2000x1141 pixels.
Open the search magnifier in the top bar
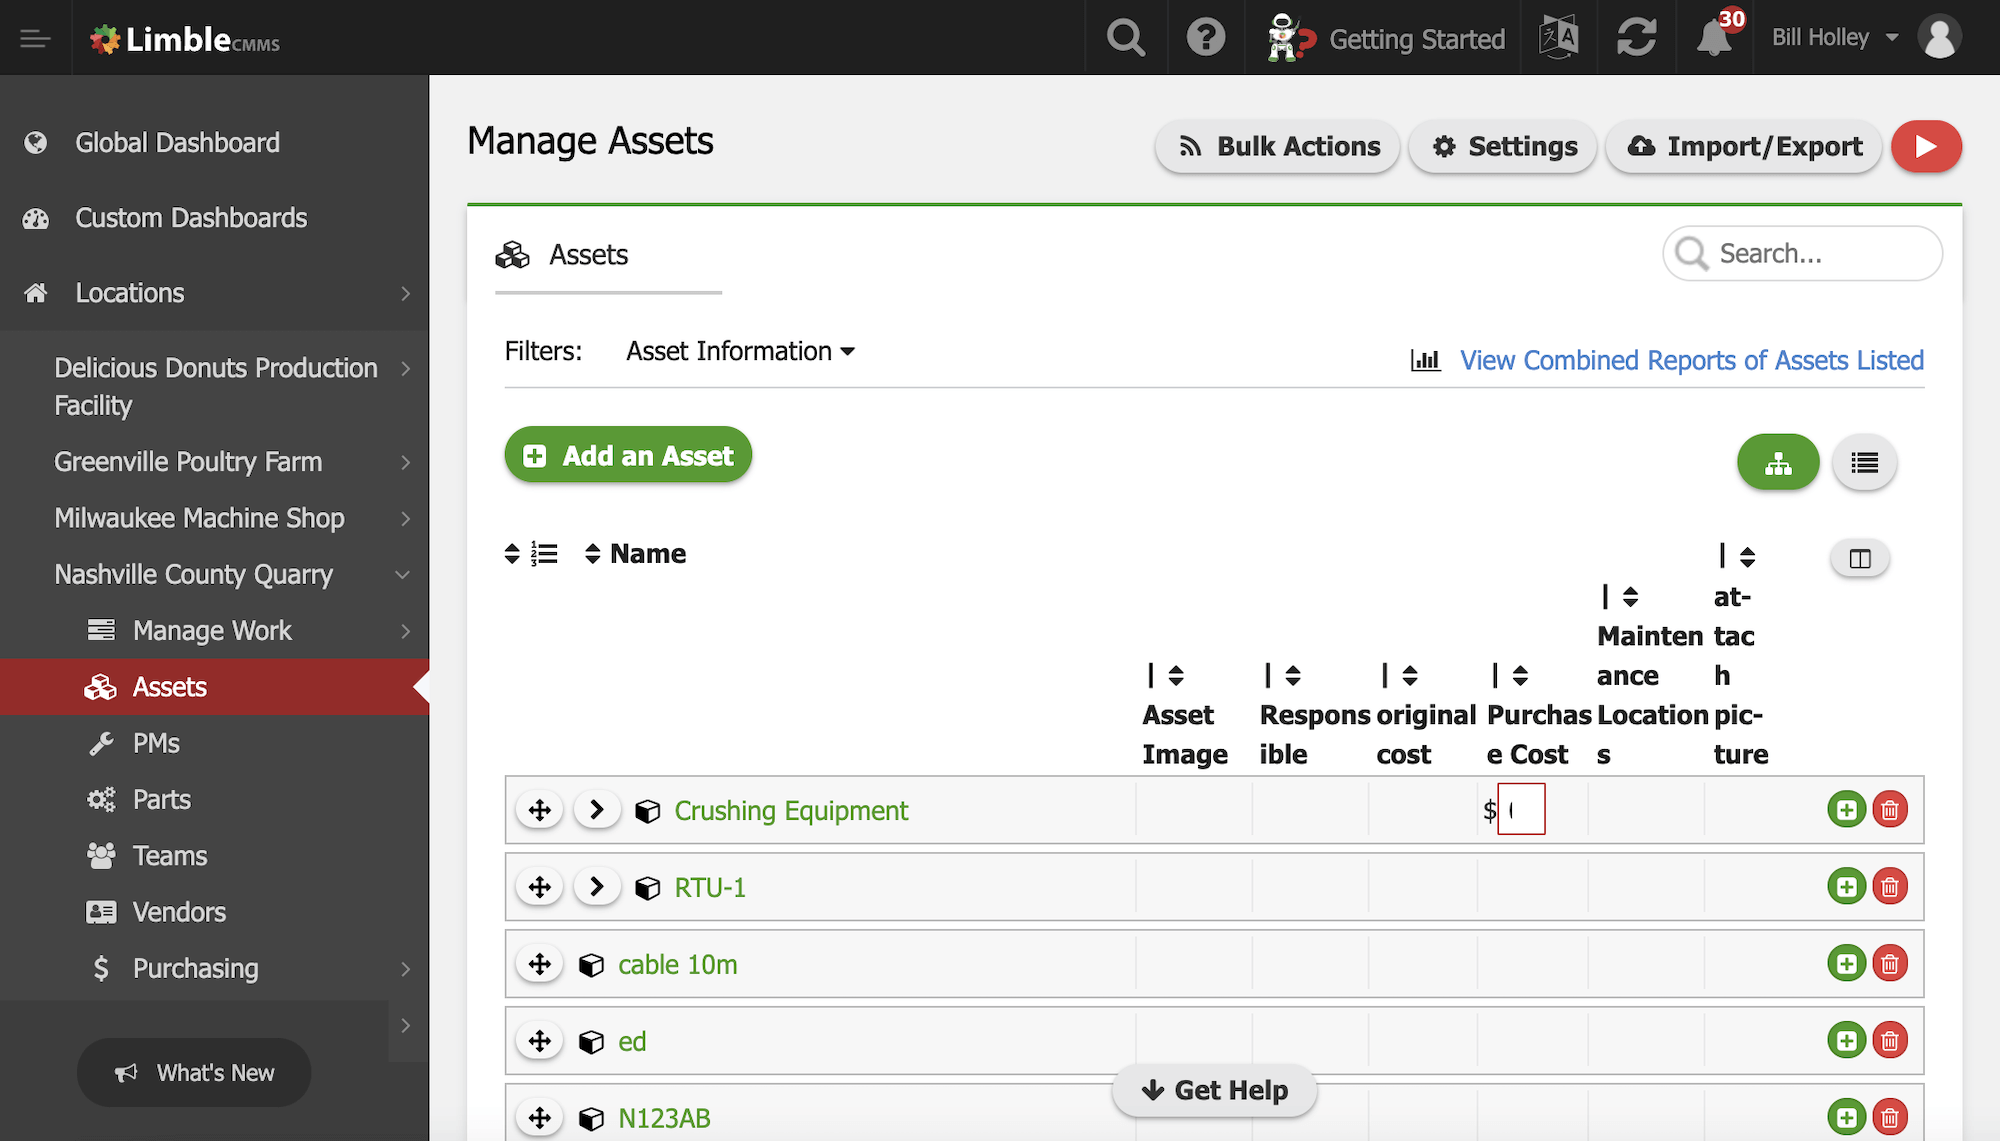pyautogui.click(x=1124, y=37)
